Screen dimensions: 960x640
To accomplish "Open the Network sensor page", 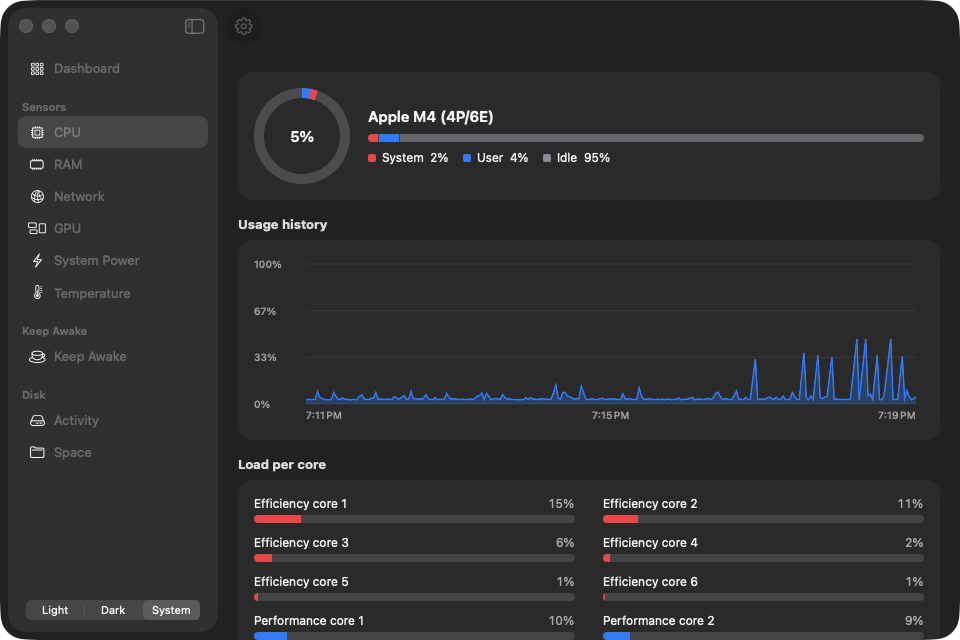I will point(113,196).
